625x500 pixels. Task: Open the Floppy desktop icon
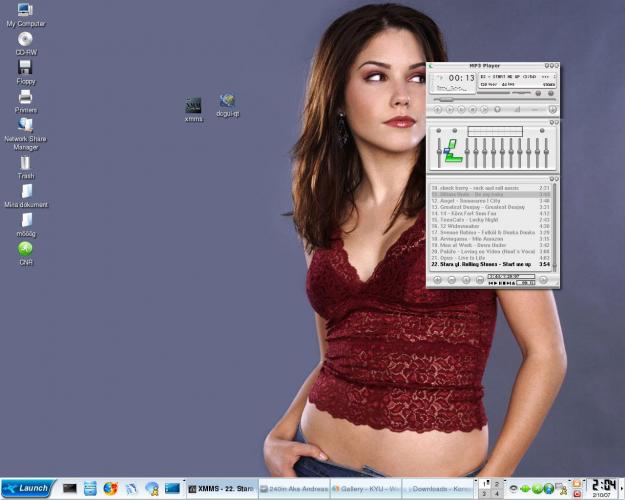click(25, 68)
